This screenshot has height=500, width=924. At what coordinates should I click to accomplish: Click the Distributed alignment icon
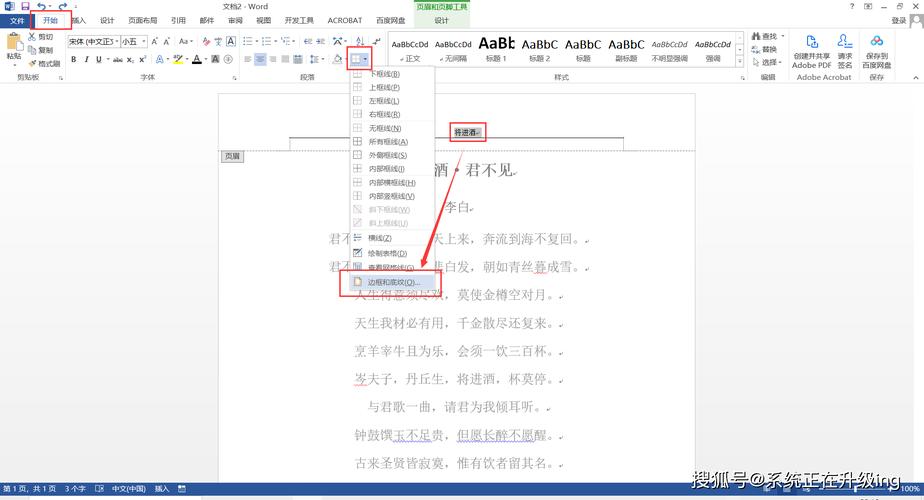pos(298,59)
